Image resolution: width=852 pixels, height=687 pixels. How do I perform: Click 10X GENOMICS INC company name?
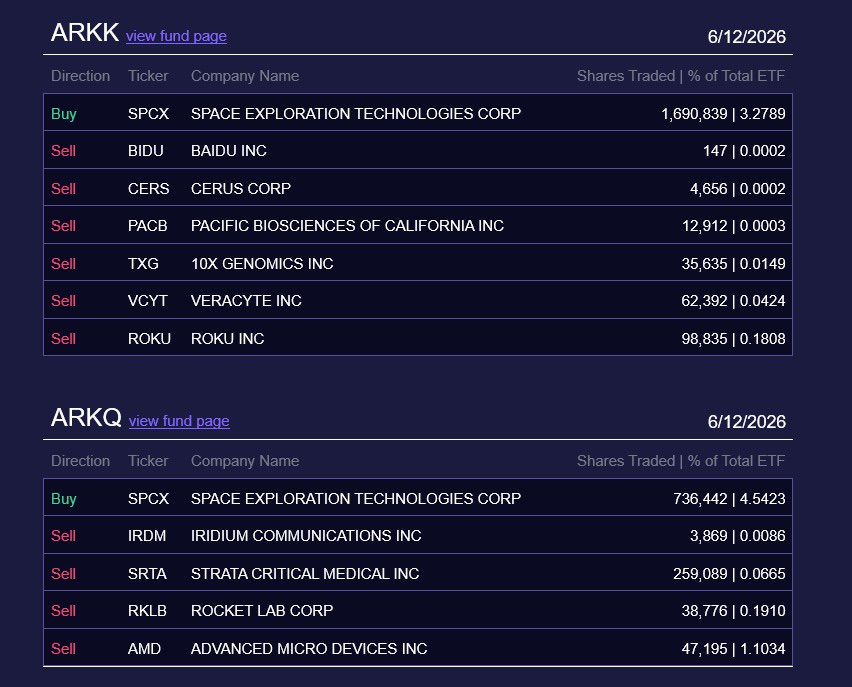pos(262,264)
